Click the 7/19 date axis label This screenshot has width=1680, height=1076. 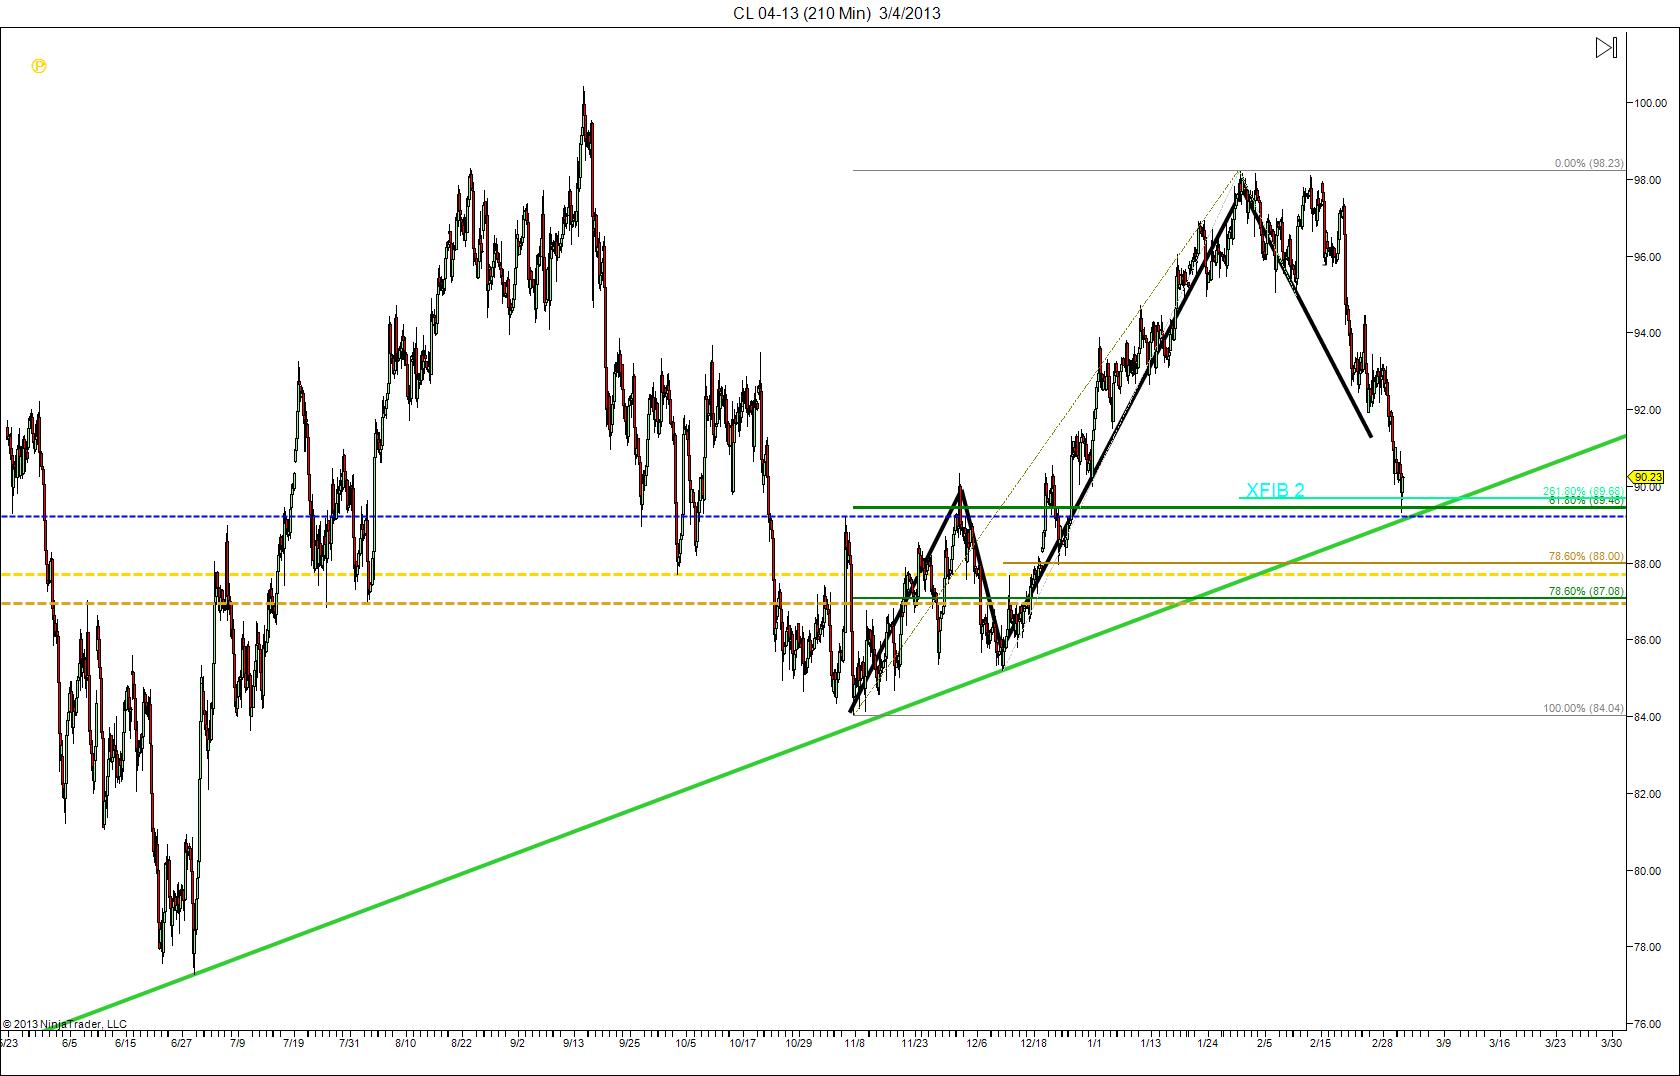[293, 1043]
